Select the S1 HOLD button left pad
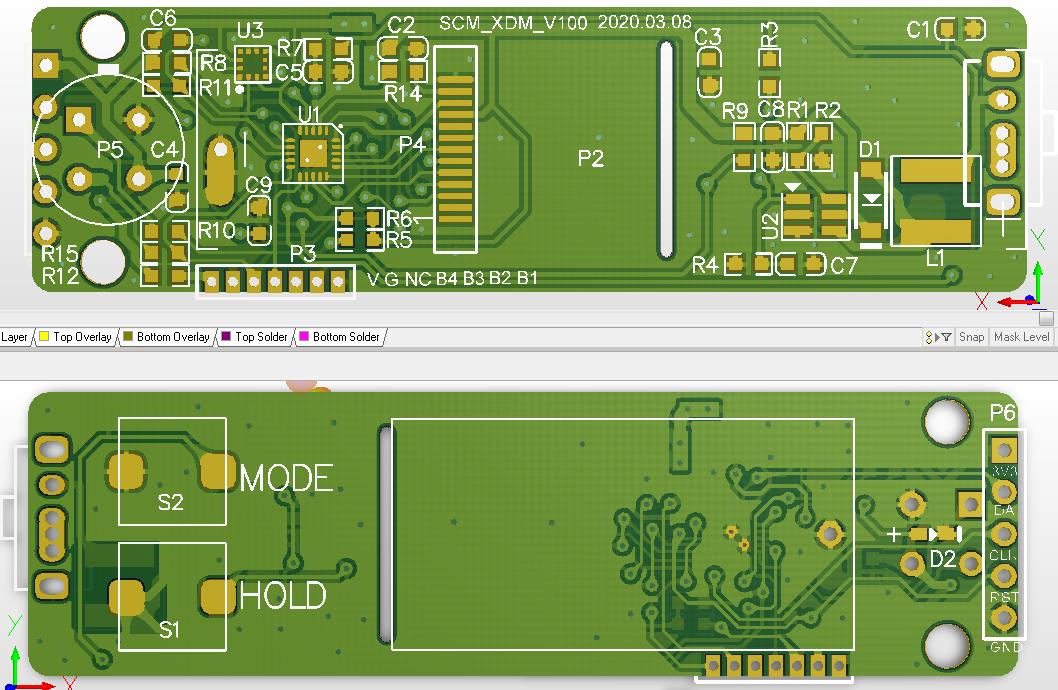Viewport: 1058px width, 690px height. pyautogui.click(x=126, y=596)
